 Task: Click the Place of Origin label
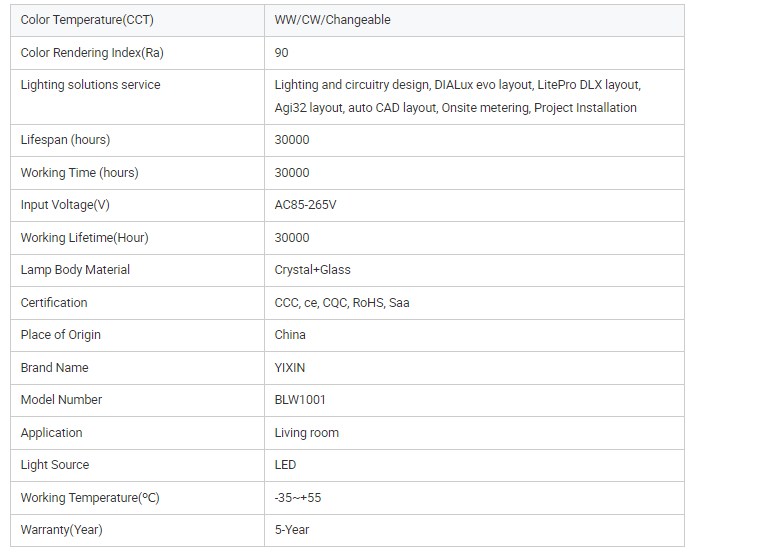(60, 335)
